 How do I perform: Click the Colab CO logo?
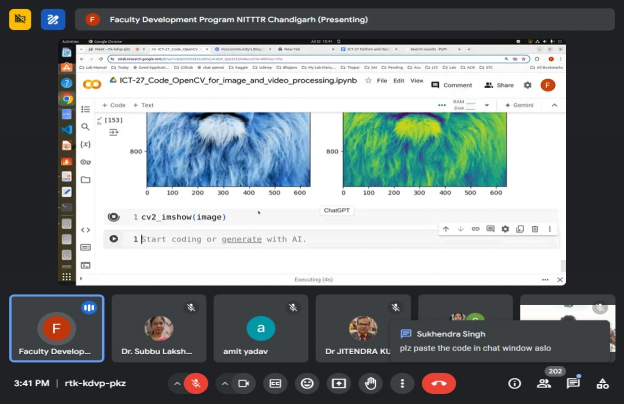point(92,84)
